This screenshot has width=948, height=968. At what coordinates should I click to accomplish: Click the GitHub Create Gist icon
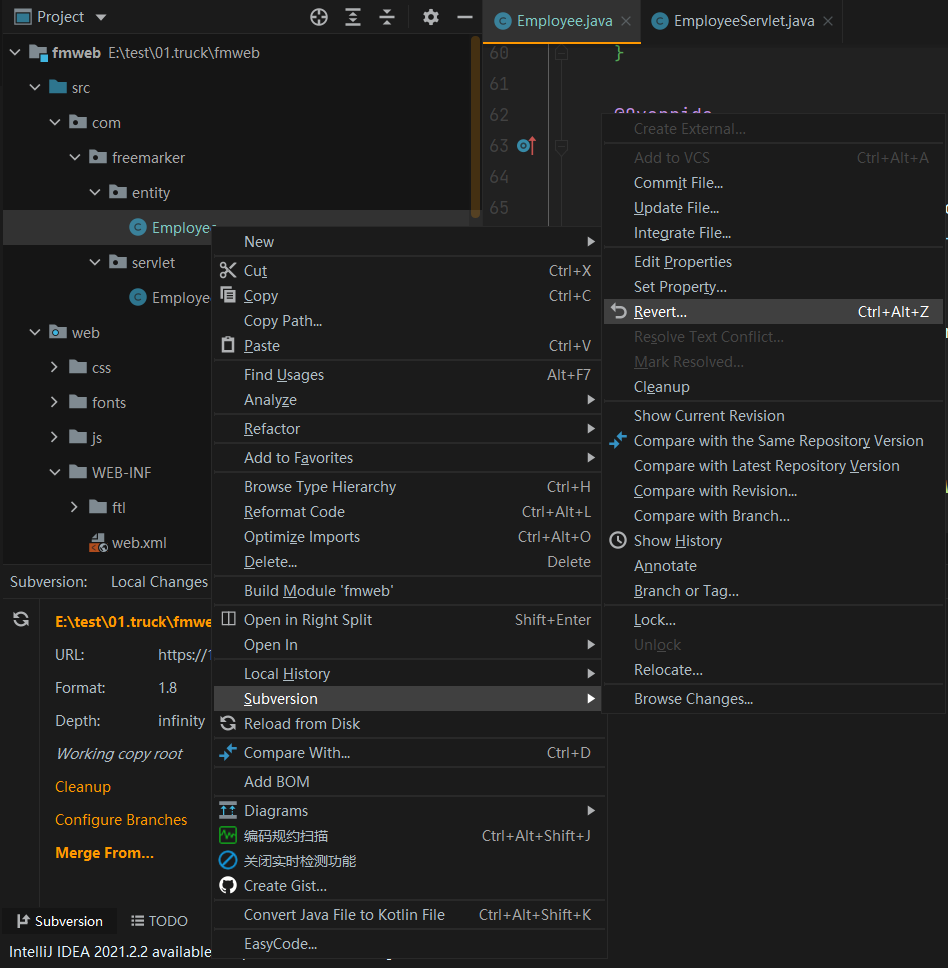(228, 886)
